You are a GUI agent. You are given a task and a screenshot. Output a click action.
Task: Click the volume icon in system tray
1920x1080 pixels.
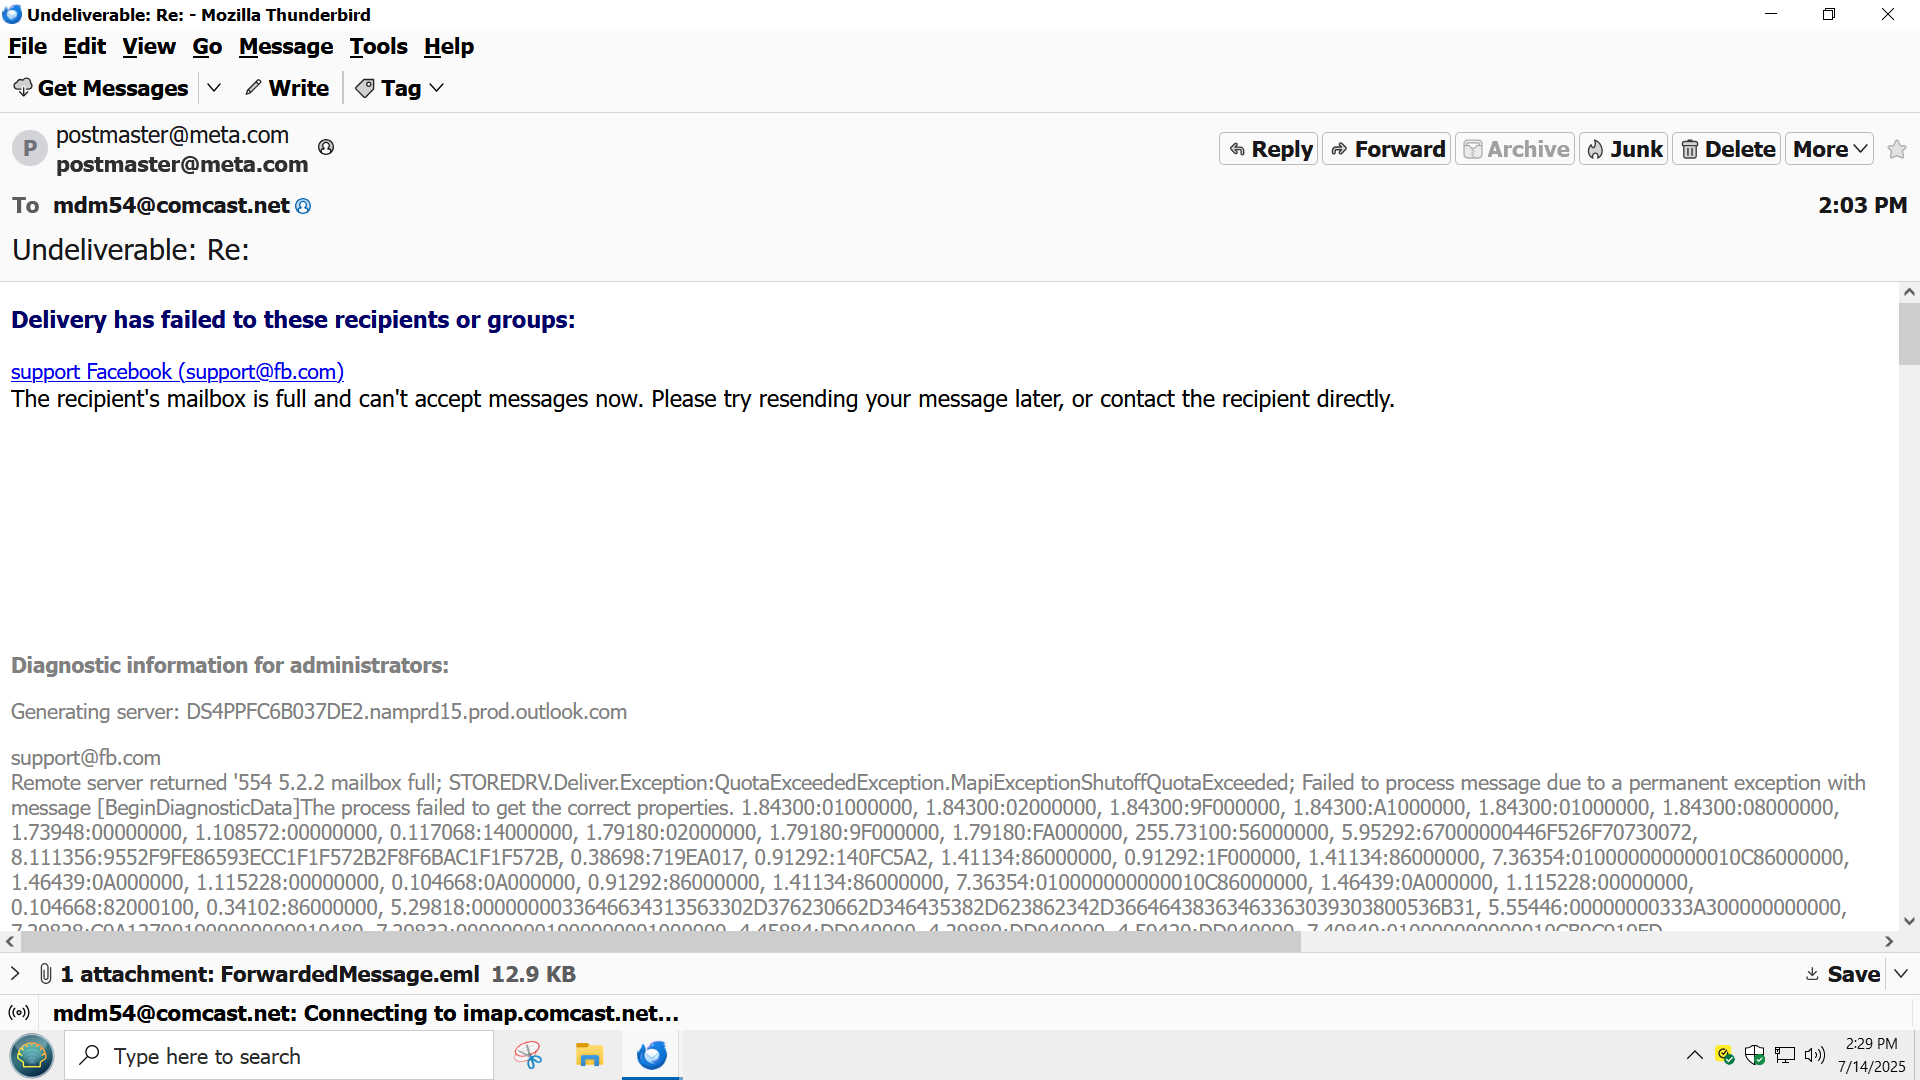[x=1815, y=1055]
